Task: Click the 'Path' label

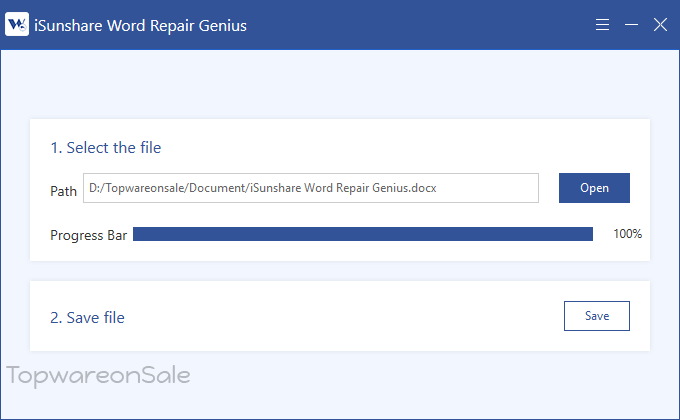Action: click(x=63, y=191)
